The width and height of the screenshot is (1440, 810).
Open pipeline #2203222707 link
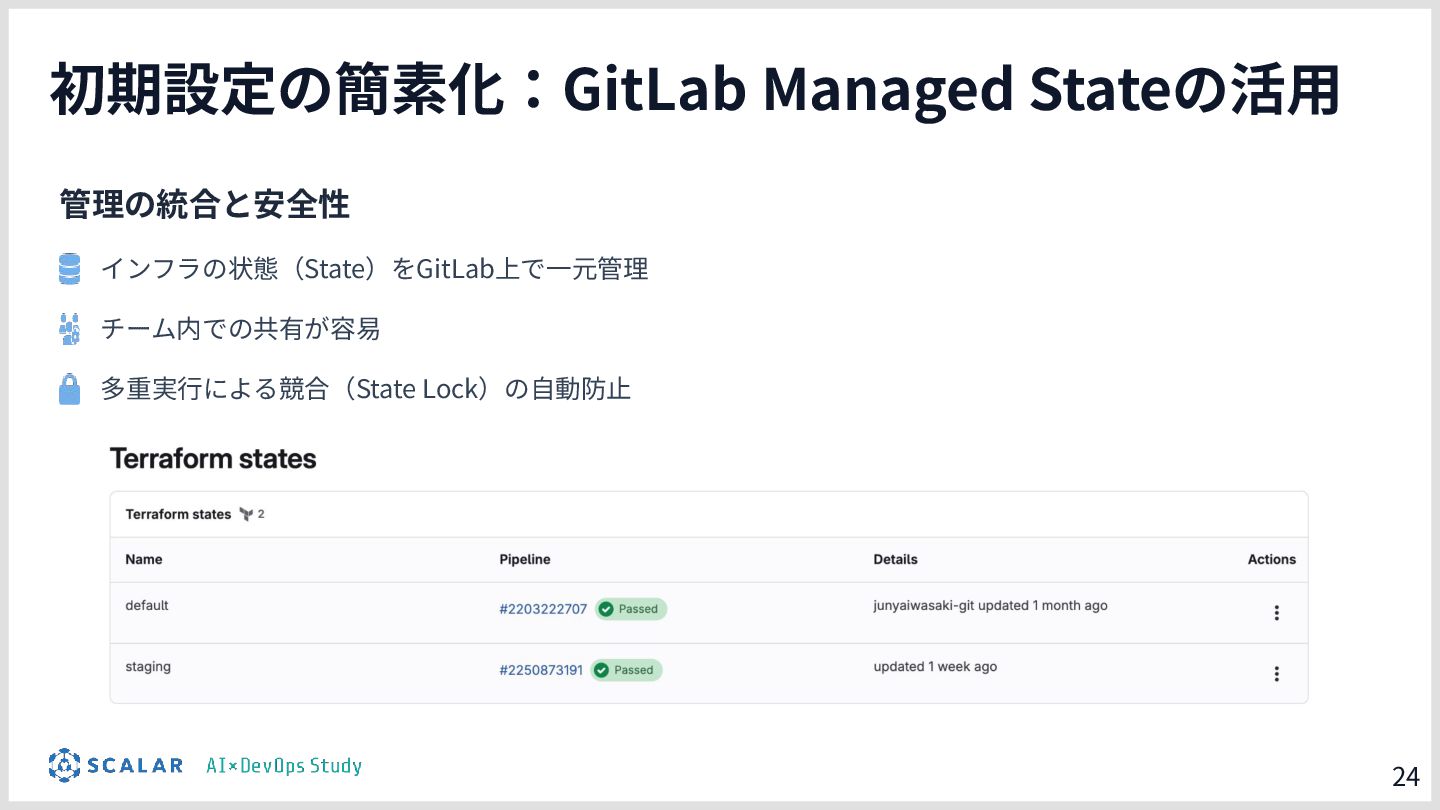tap(543, 609)
